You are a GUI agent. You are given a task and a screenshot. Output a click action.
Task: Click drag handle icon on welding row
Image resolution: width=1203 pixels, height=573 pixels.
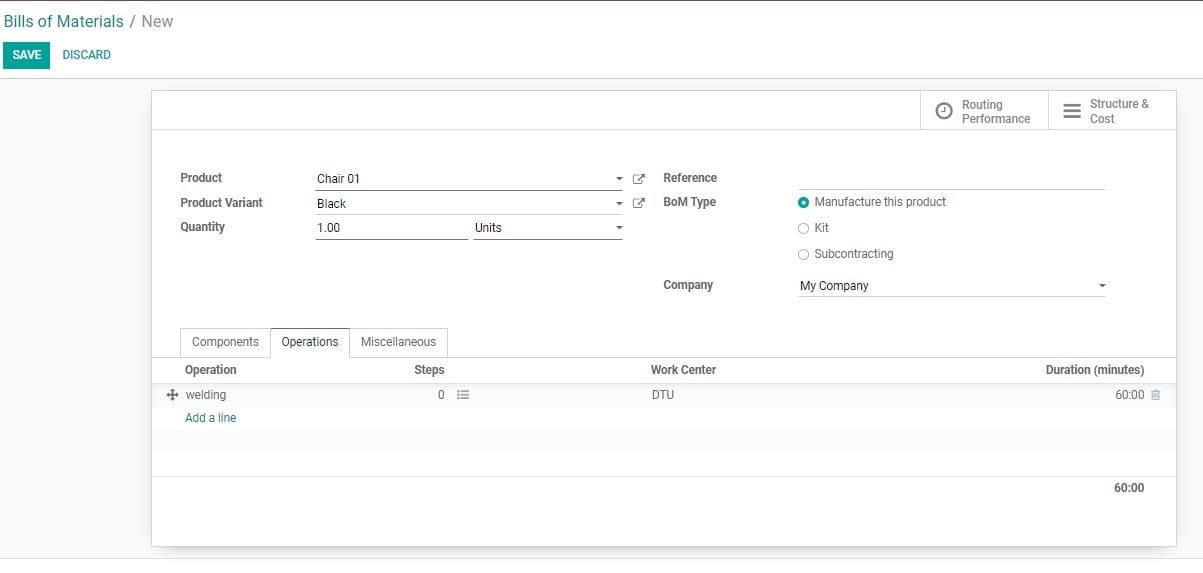(172, 395)
